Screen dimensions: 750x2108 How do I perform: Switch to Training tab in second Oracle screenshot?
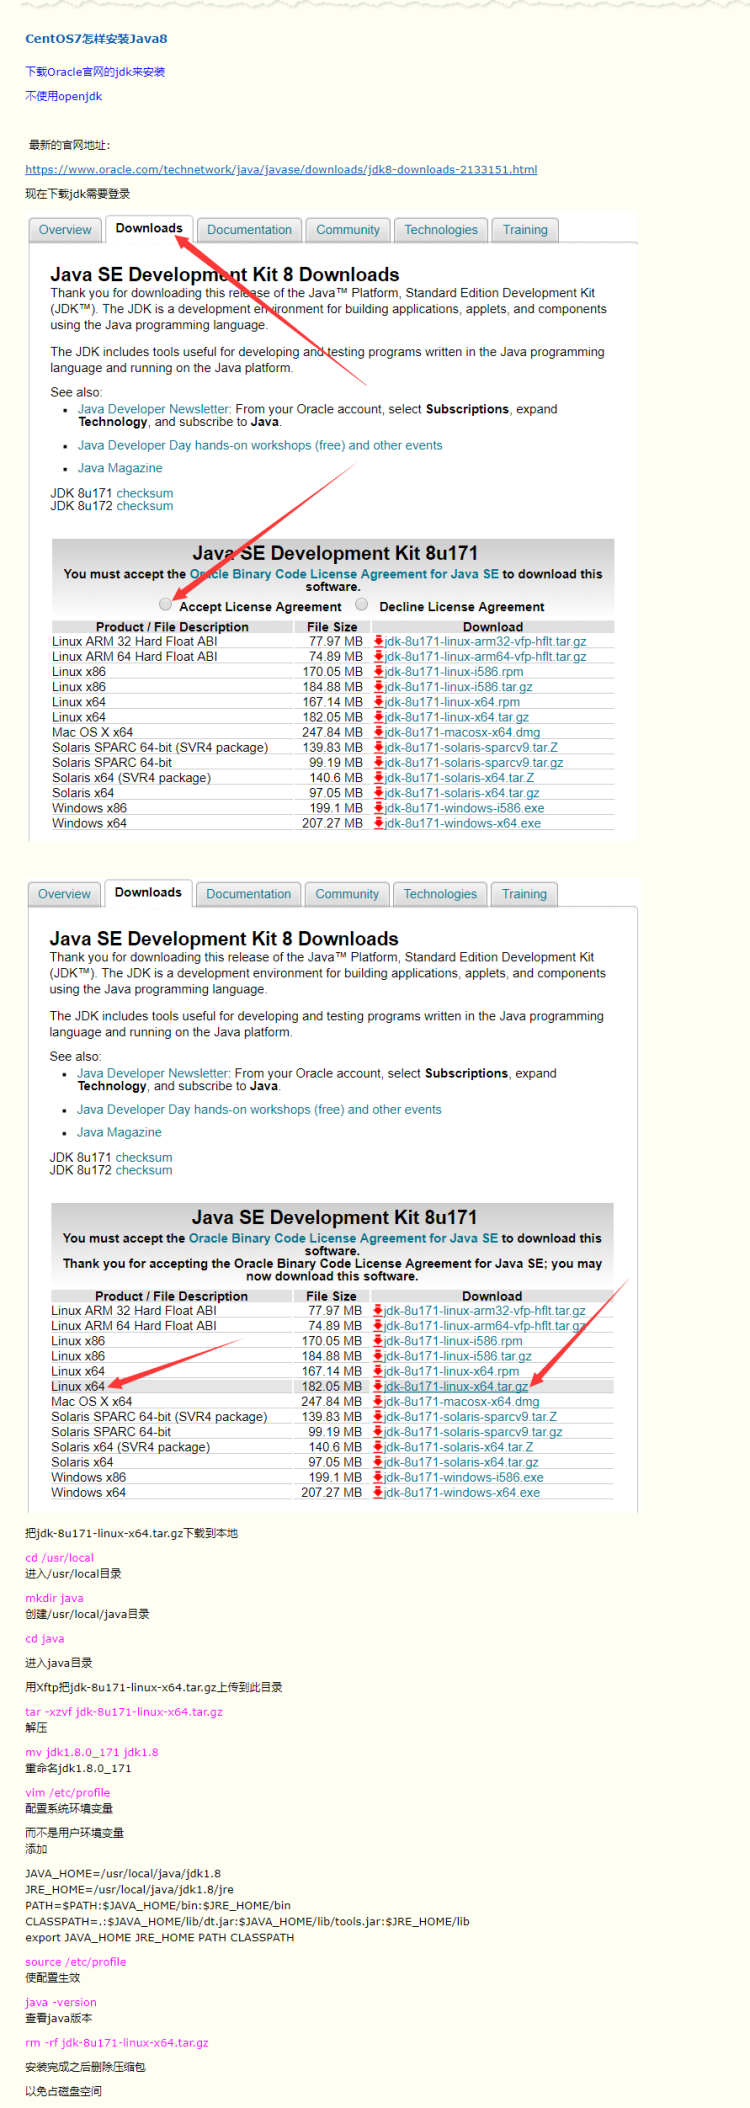pyautogui.click(x=524, y=894)
